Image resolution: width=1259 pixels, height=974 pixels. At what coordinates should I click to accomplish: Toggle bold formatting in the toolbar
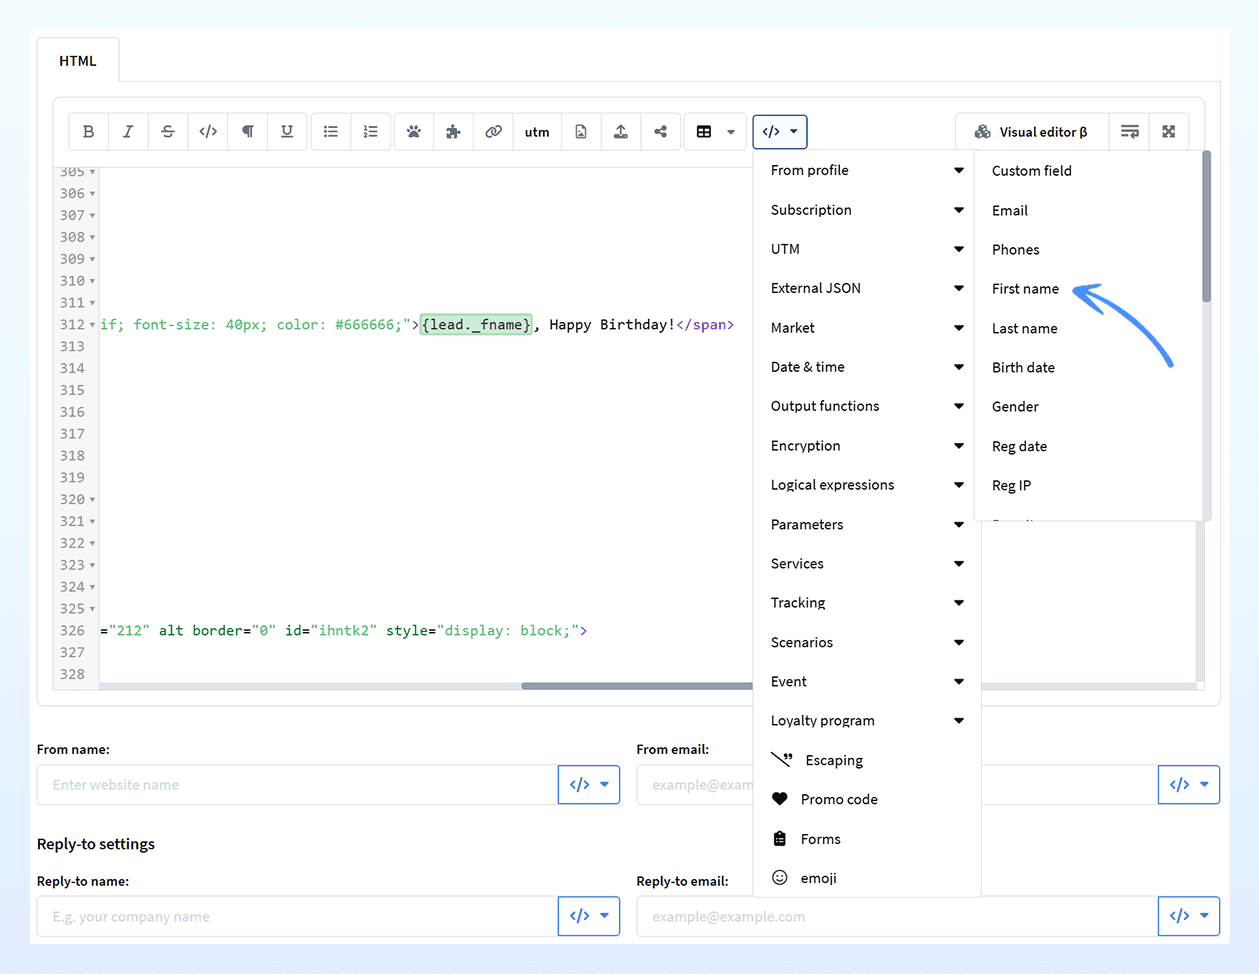tap(88, 132)
